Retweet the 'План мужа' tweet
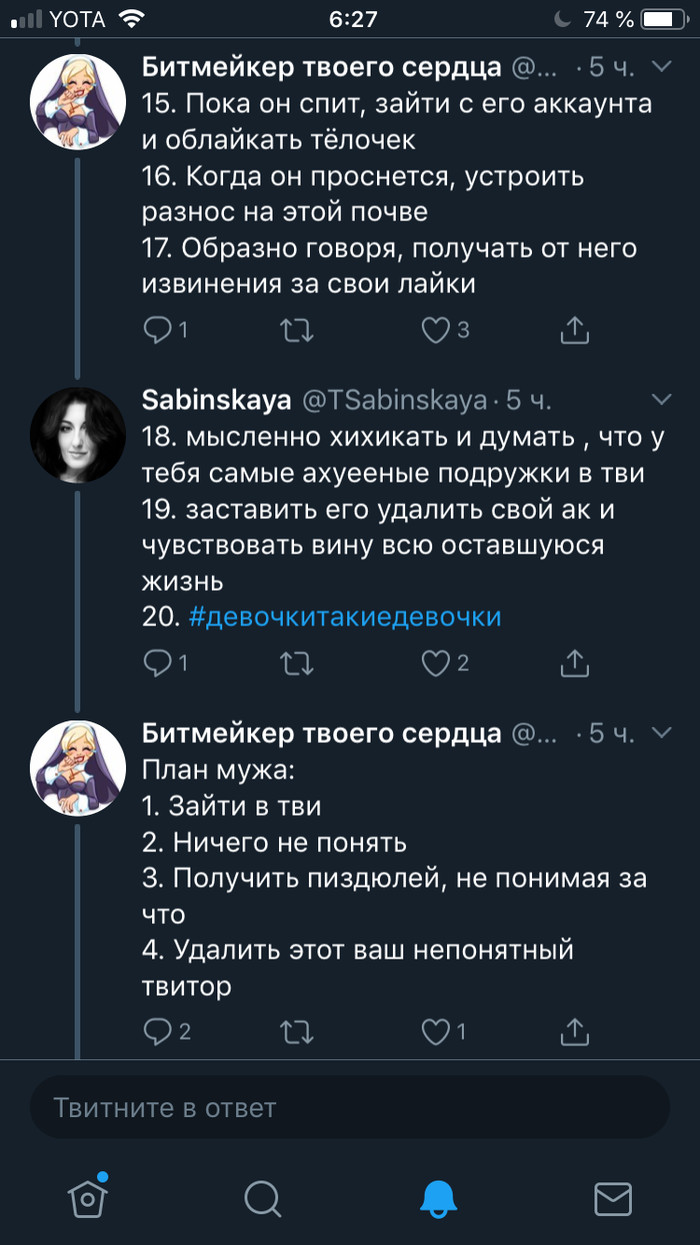700x1245 pixels. [297, 1031]
